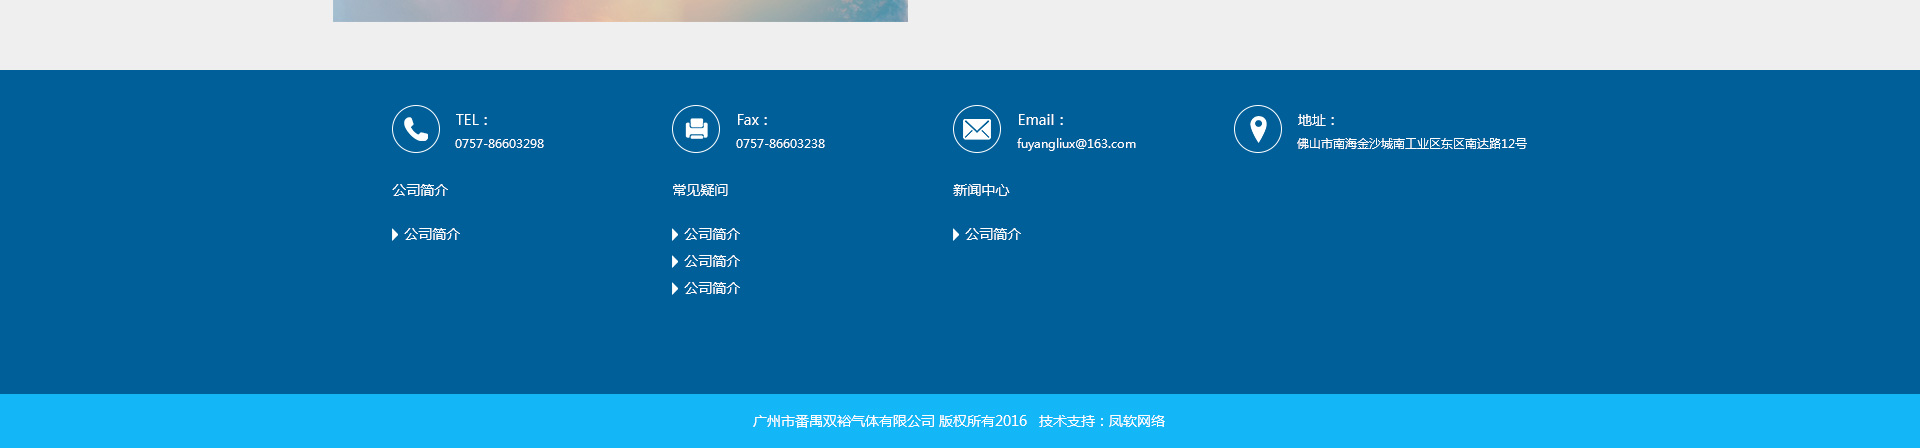Click the email address fuyangliux@163.com

click(1076, 144)
